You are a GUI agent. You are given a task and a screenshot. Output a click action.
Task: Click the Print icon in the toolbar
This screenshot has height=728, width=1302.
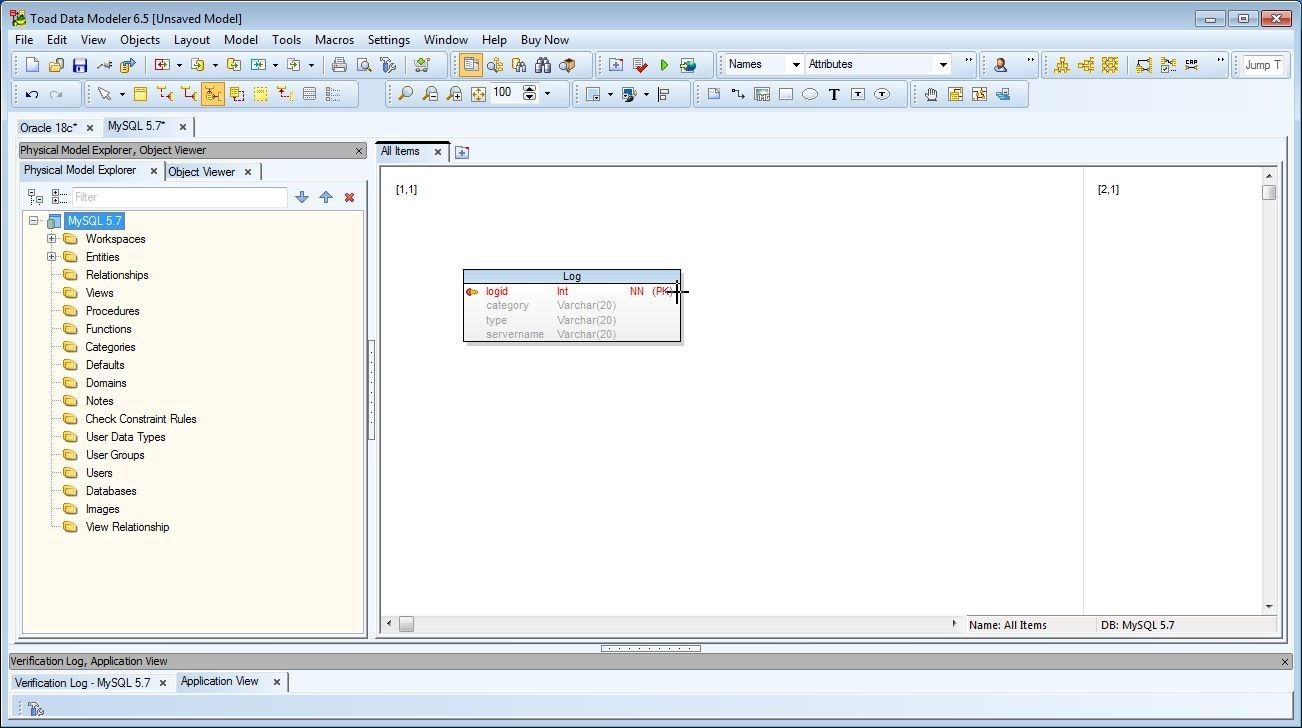(x=339, y=65)
